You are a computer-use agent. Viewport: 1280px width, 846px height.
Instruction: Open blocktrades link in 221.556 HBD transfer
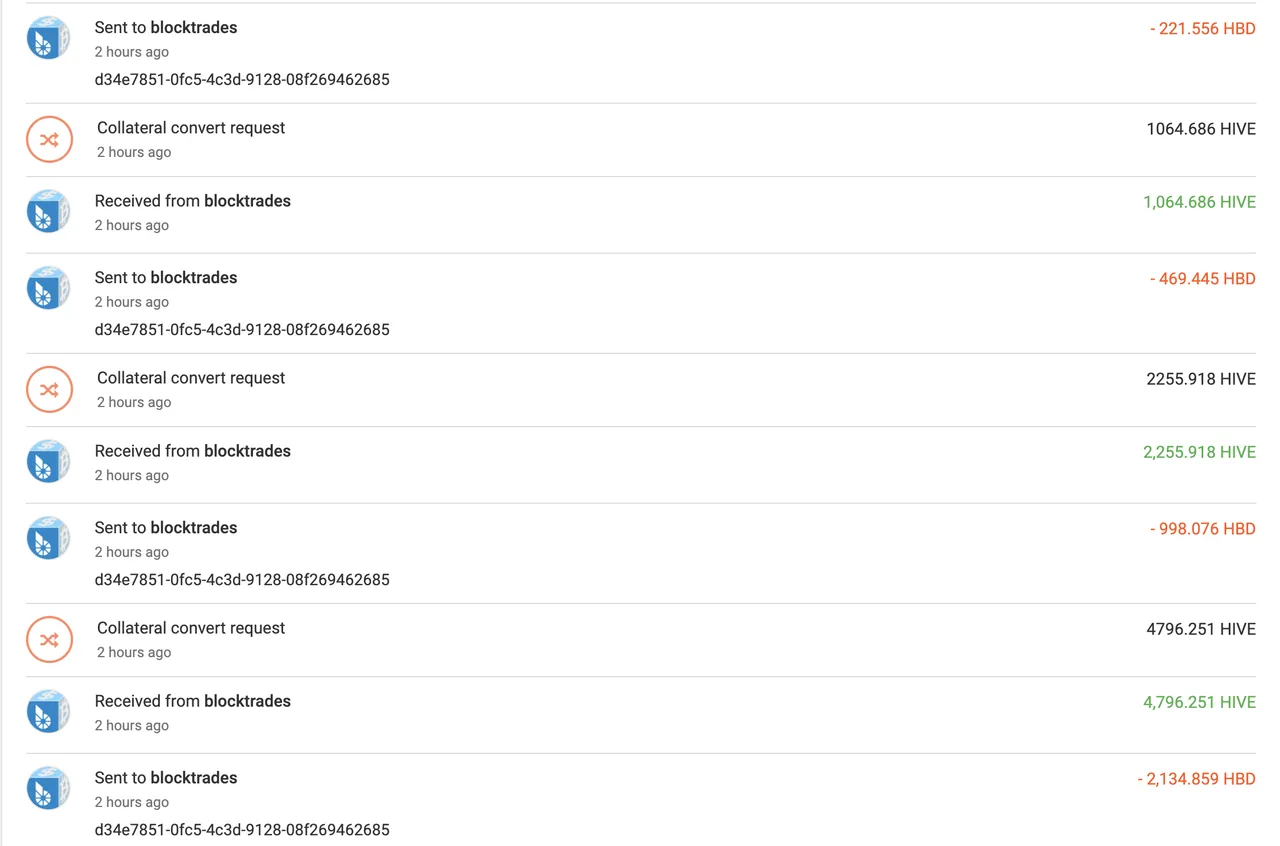click(x=193, y=28)
